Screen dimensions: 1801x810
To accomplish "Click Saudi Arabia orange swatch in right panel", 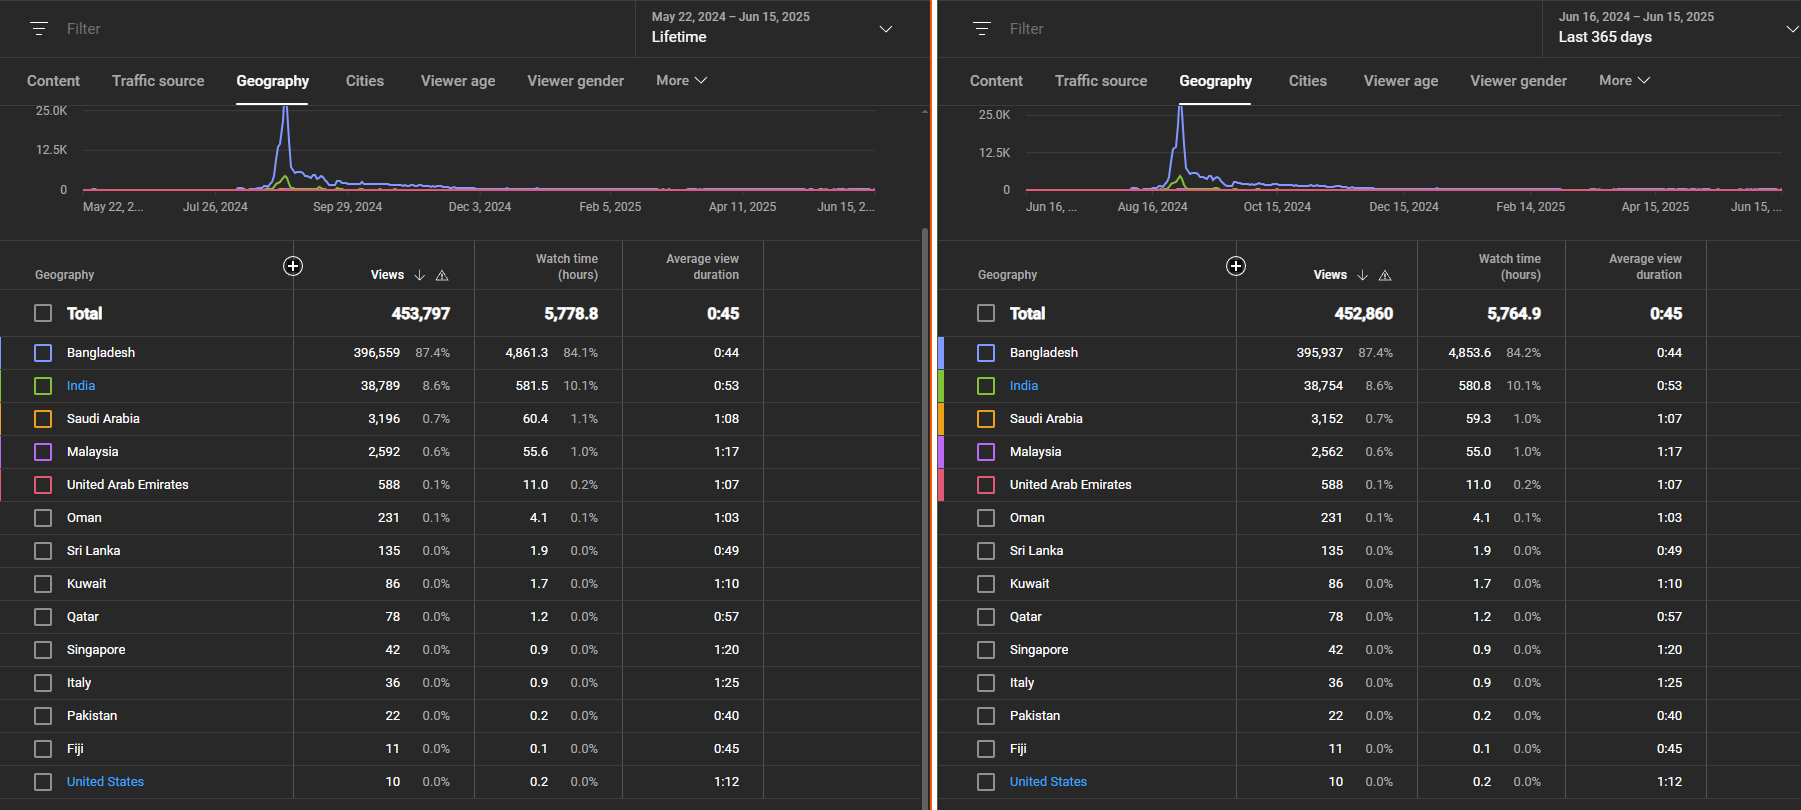I will click(986, 419).
